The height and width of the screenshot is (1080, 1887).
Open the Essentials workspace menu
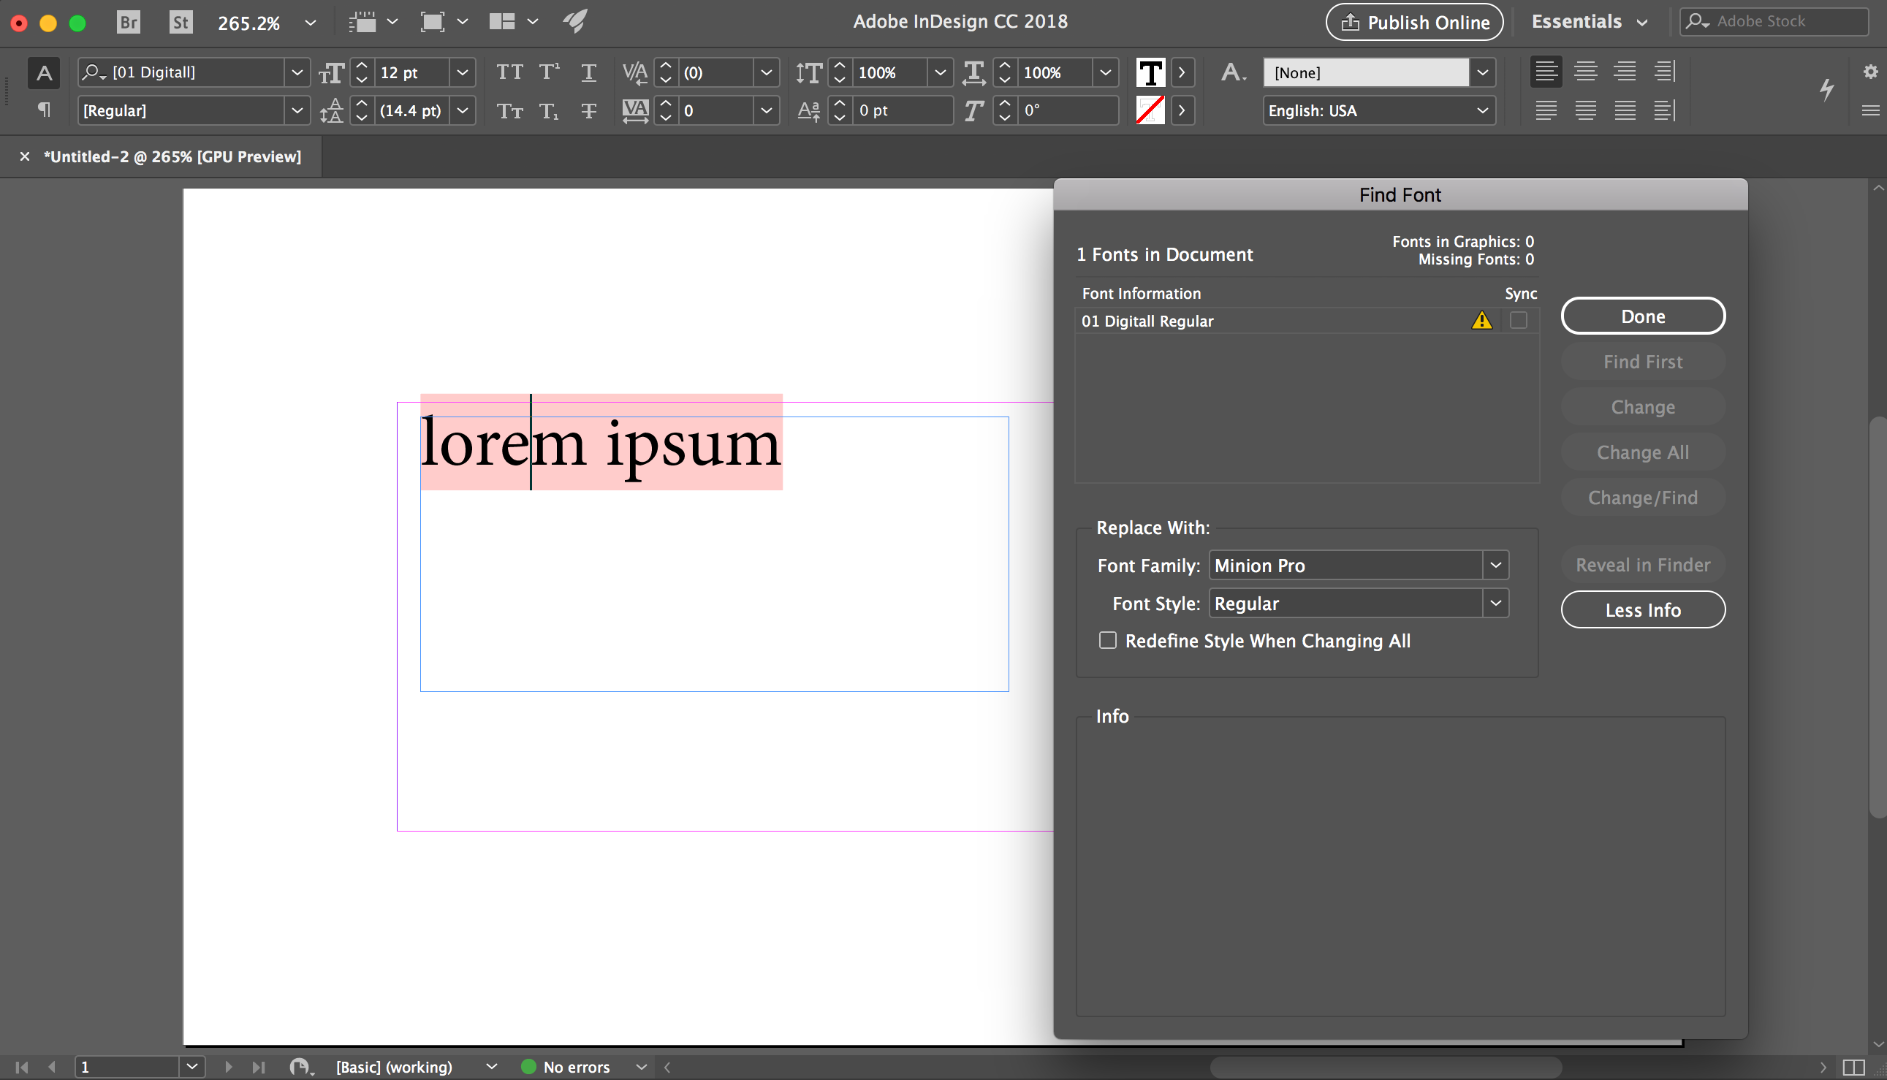tap(1589, 22)
